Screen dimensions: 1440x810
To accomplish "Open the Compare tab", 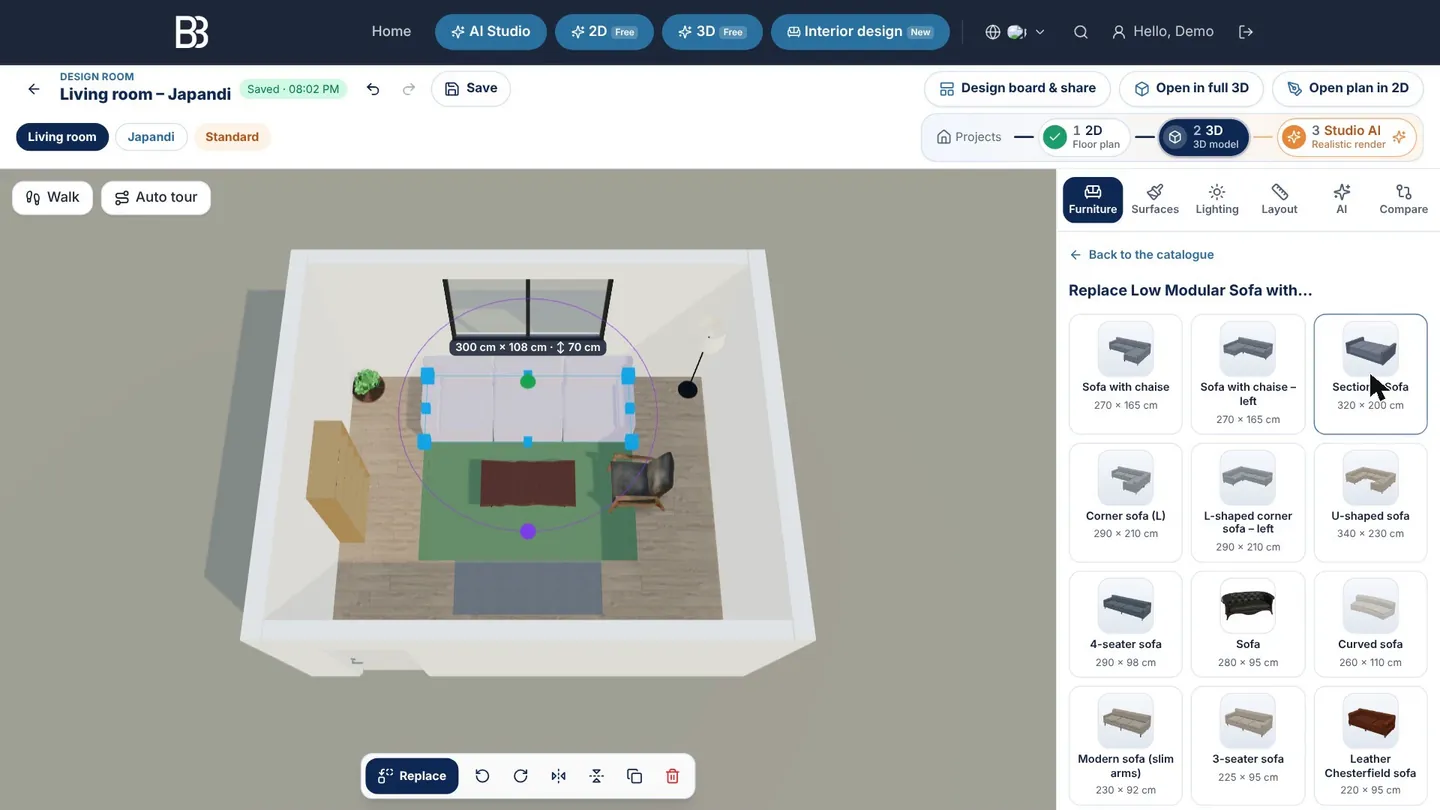I will click(x=1403, y=199).
